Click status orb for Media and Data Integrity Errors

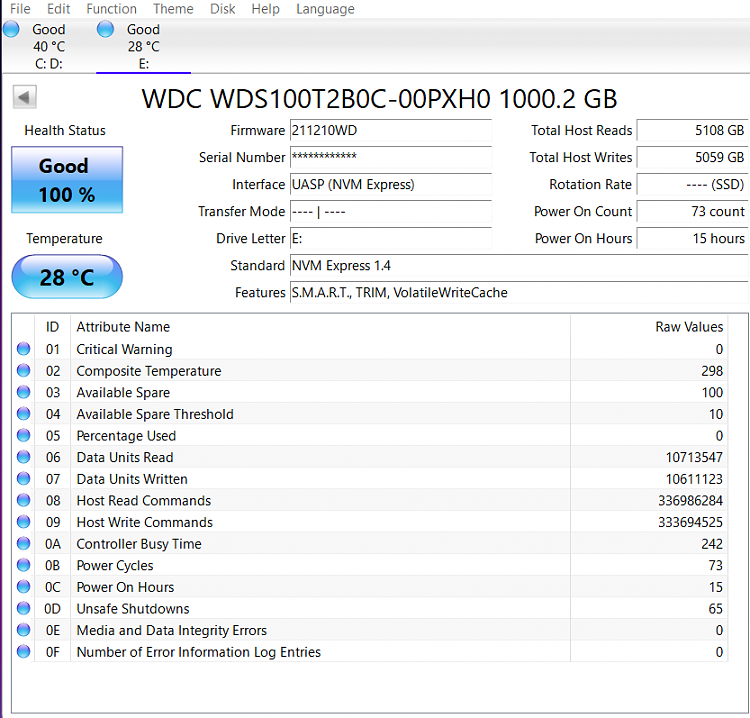23,630
